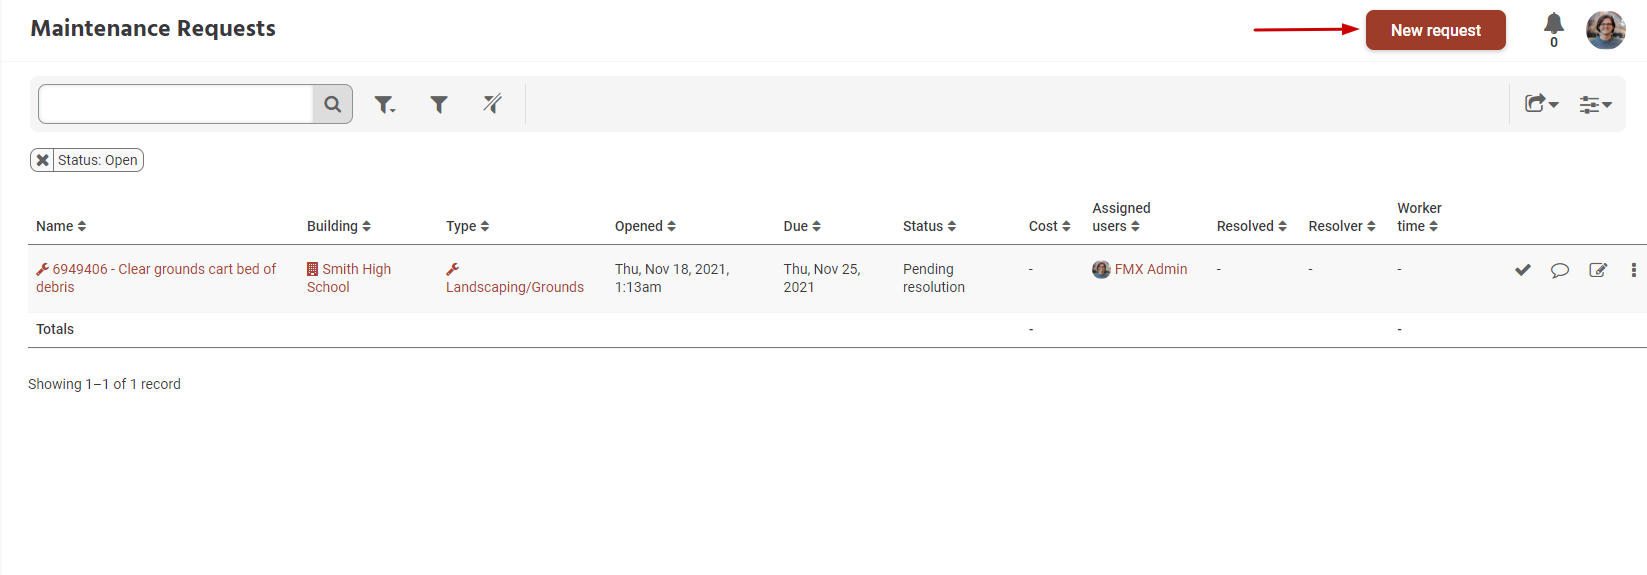
Task: Open the notifications bell
Action: pyautogui.click(x=1553, y=25)
